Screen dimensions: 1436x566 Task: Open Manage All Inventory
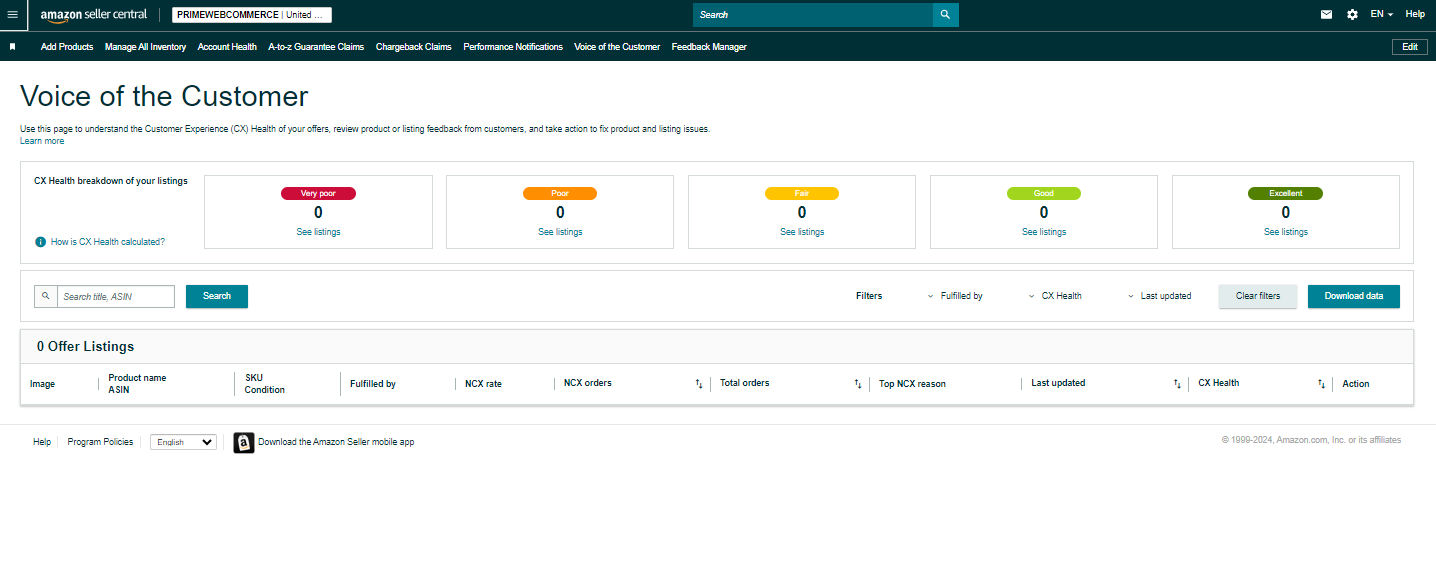(x=145, y=47)
